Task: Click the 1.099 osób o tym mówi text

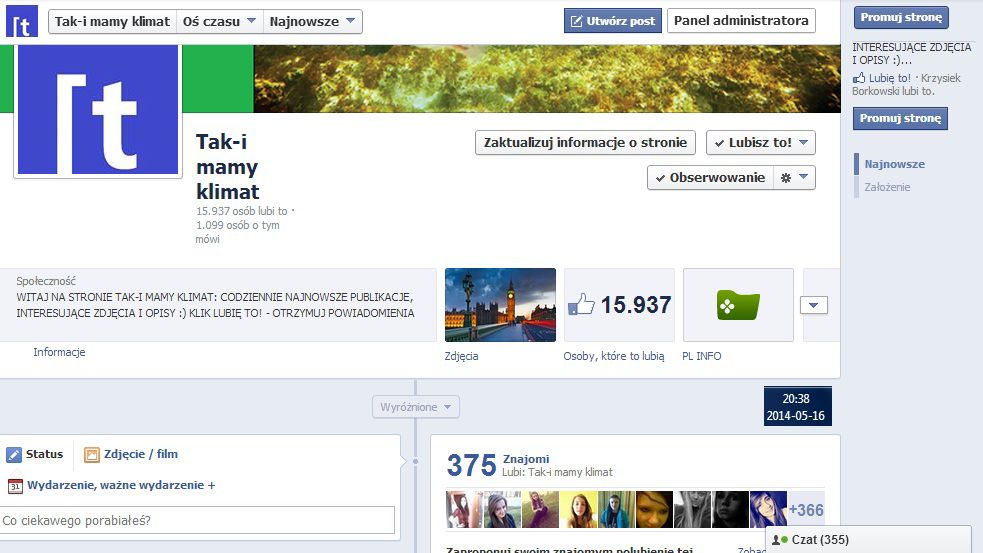Action: (x=238, y=232)
